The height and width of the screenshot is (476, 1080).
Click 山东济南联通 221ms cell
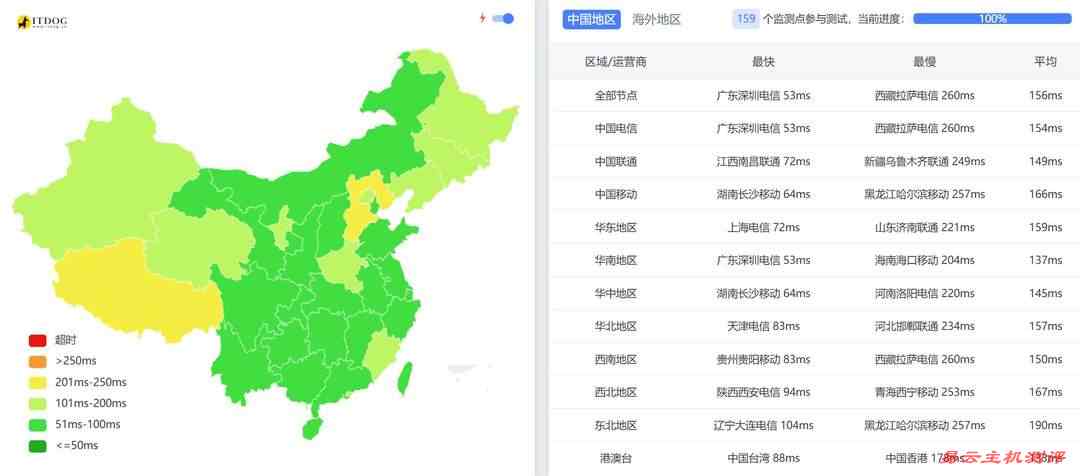coord(924,227)
